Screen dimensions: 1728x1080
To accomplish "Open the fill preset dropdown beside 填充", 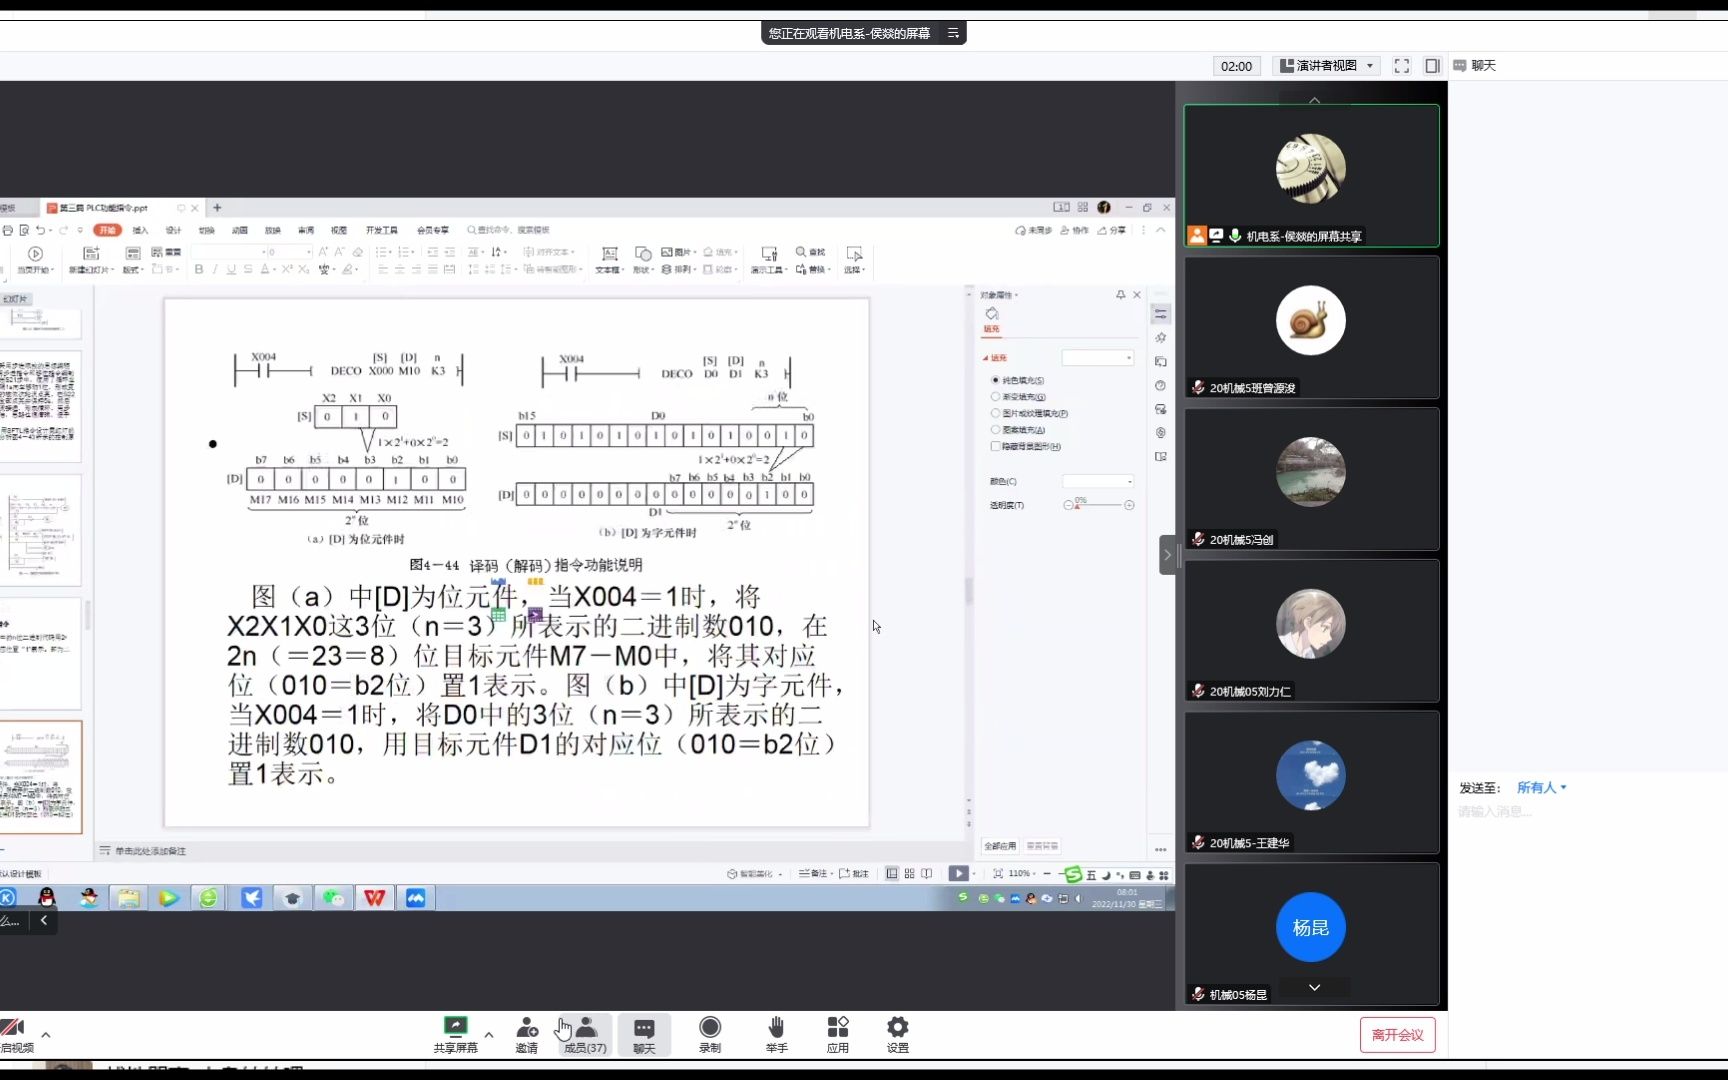I will pos(1098,357).
